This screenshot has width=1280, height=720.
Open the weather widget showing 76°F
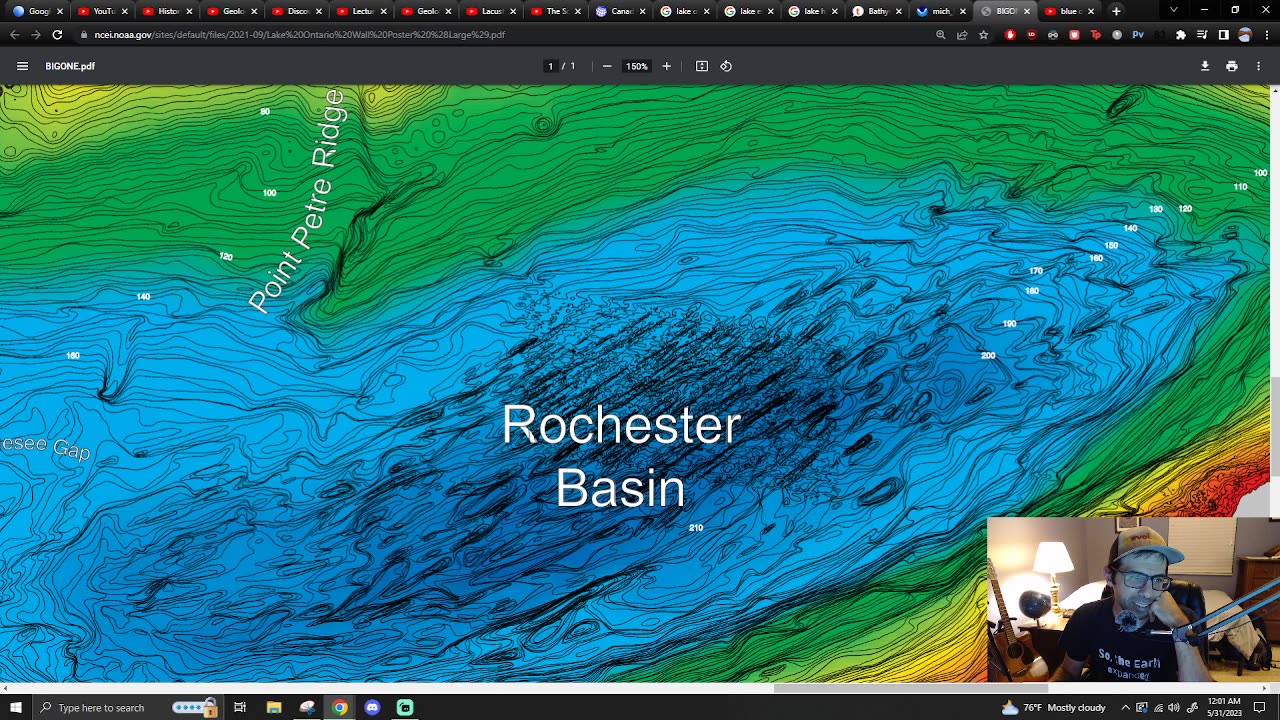click(1053, 708)
